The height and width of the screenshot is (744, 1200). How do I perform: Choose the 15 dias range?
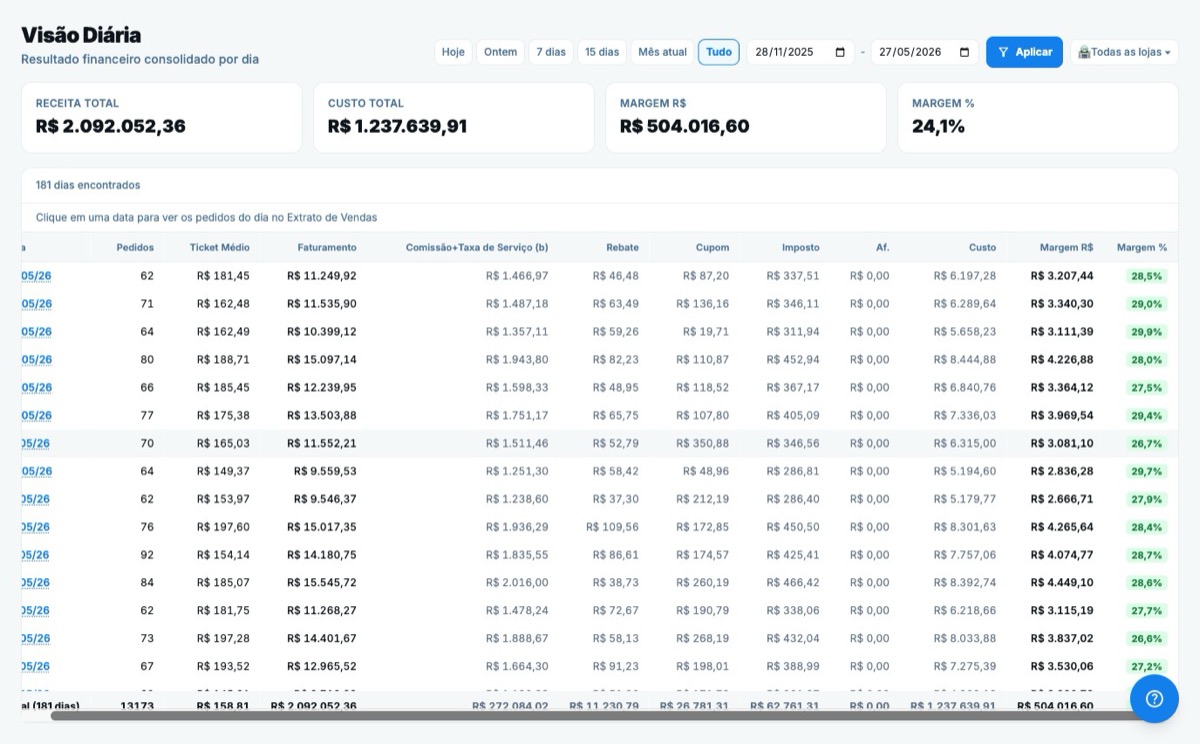pos(602,52)
